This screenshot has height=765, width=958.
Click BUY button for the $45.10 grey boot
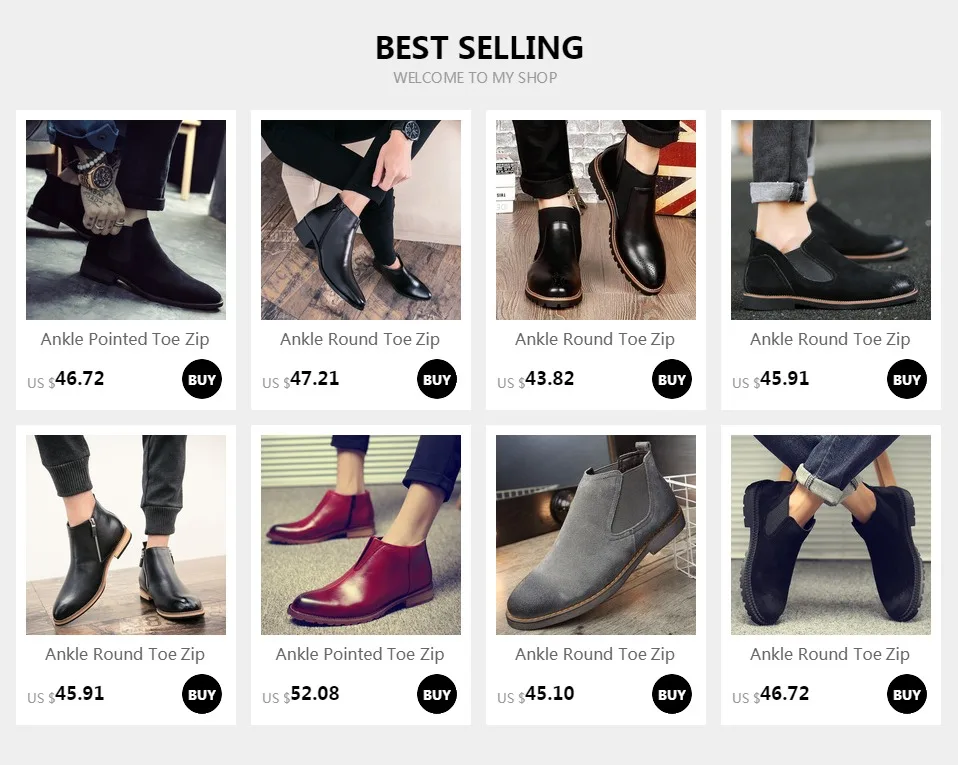click(x=671, y=694)
